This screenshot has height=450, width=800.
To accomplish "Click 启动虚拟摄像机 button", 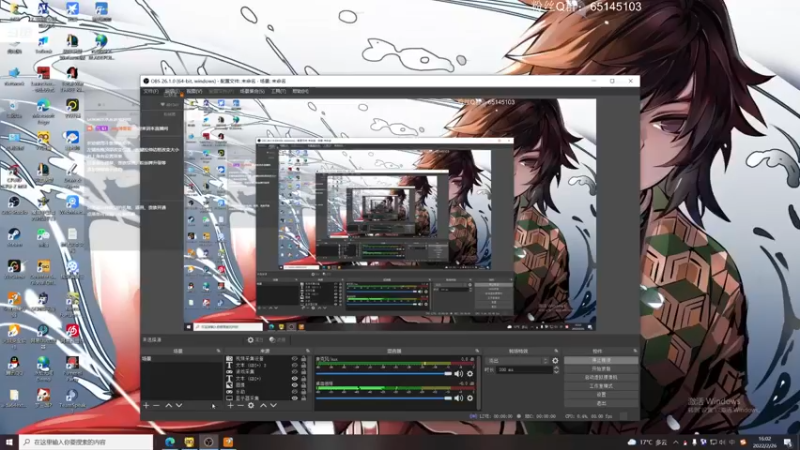I will click(x=601, y=378).
